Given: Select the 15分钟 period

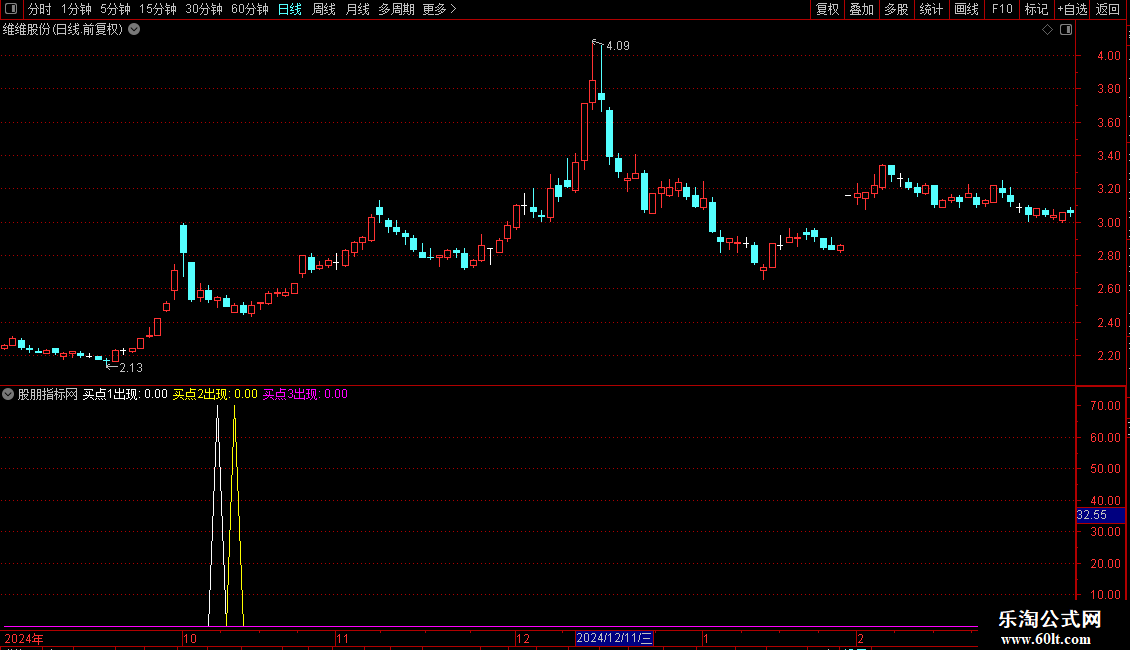Looking at the screenshot, I should pos(158,9).
